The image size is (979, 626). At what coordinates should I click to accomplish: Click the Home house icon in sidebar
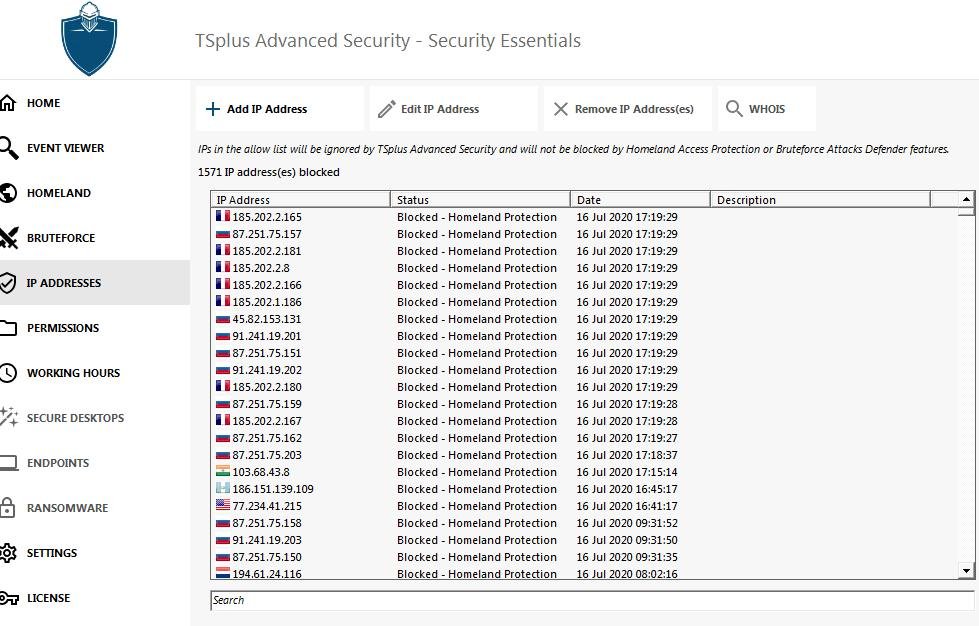point(7,103)
